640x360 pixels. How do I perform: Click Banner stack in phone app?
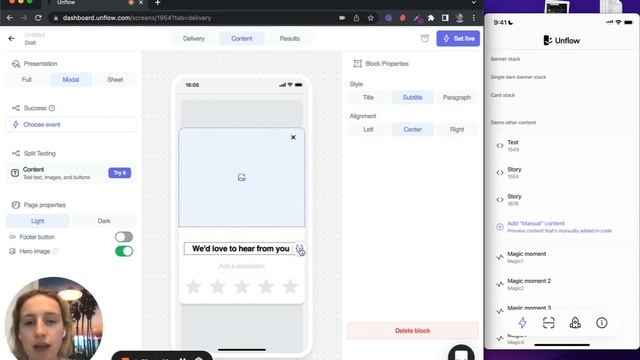click(505, 59)
